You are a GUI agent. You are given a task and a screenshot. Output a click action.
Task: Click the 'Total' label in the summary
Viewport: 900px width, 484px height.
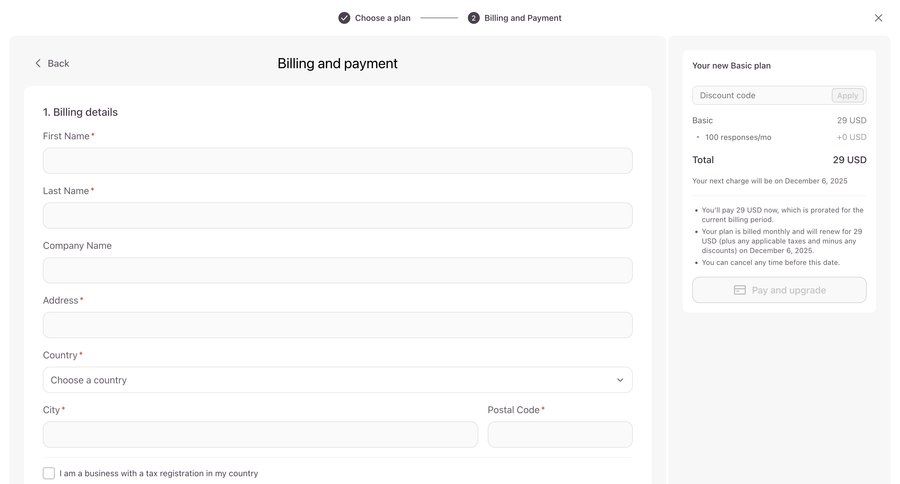(703, 160)
